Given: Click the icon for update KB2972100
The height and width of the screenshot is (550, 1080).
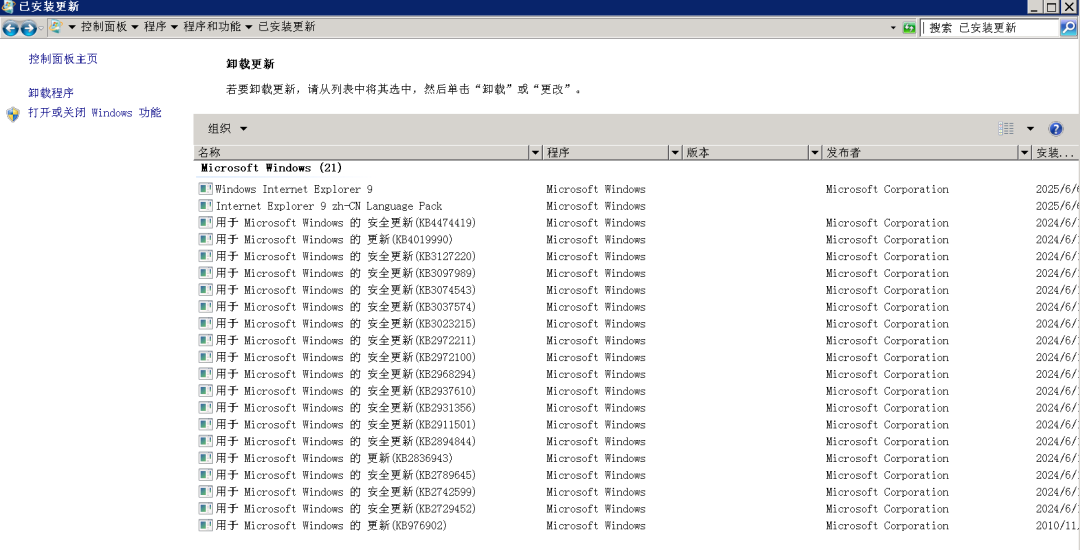Looking at the screenshot, I should (x=205, y=357).
